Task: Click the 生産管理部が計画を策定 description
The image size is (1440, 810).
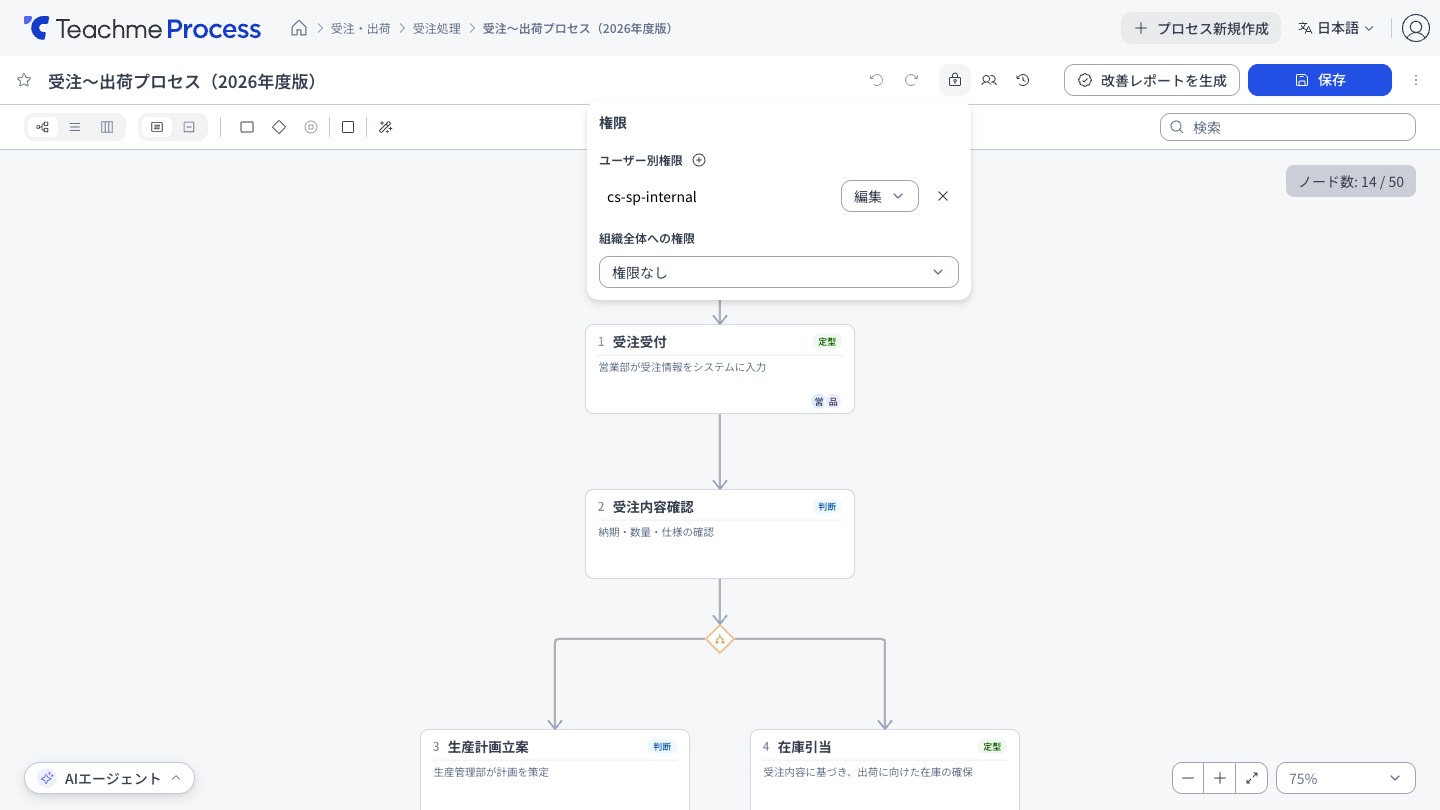Action: pos(491,772)
